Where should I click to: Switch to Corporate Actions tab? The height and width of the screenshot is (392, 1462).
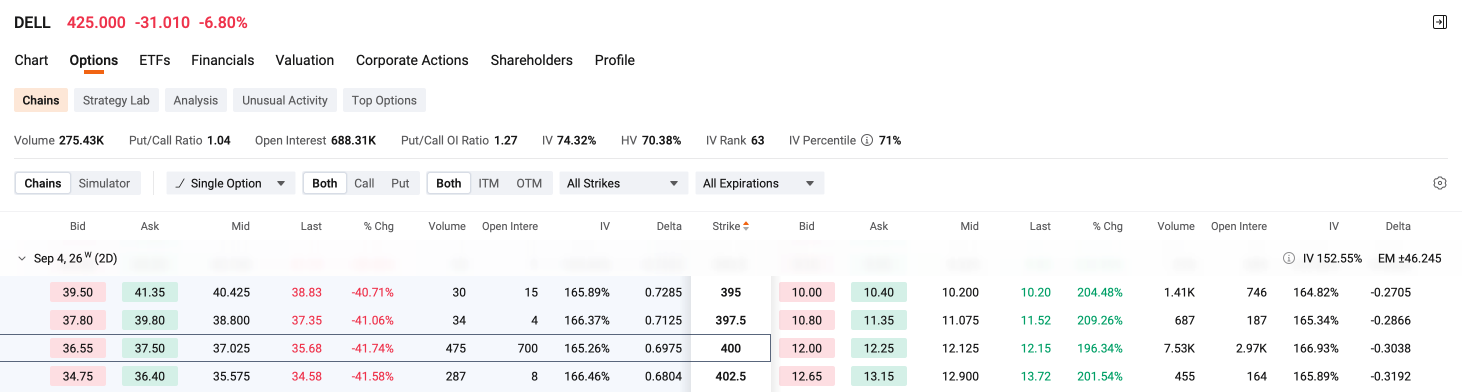coord(412,60)
